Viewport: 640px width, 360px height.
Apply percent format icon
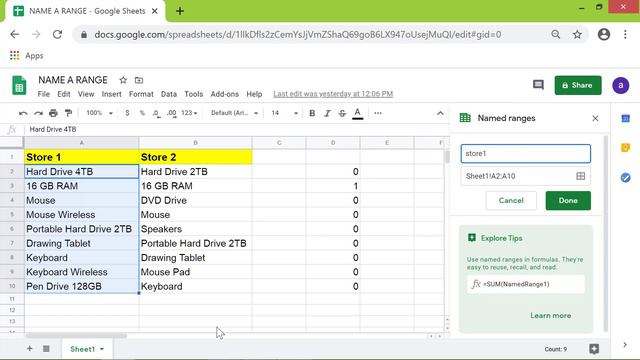click(142, 113)
